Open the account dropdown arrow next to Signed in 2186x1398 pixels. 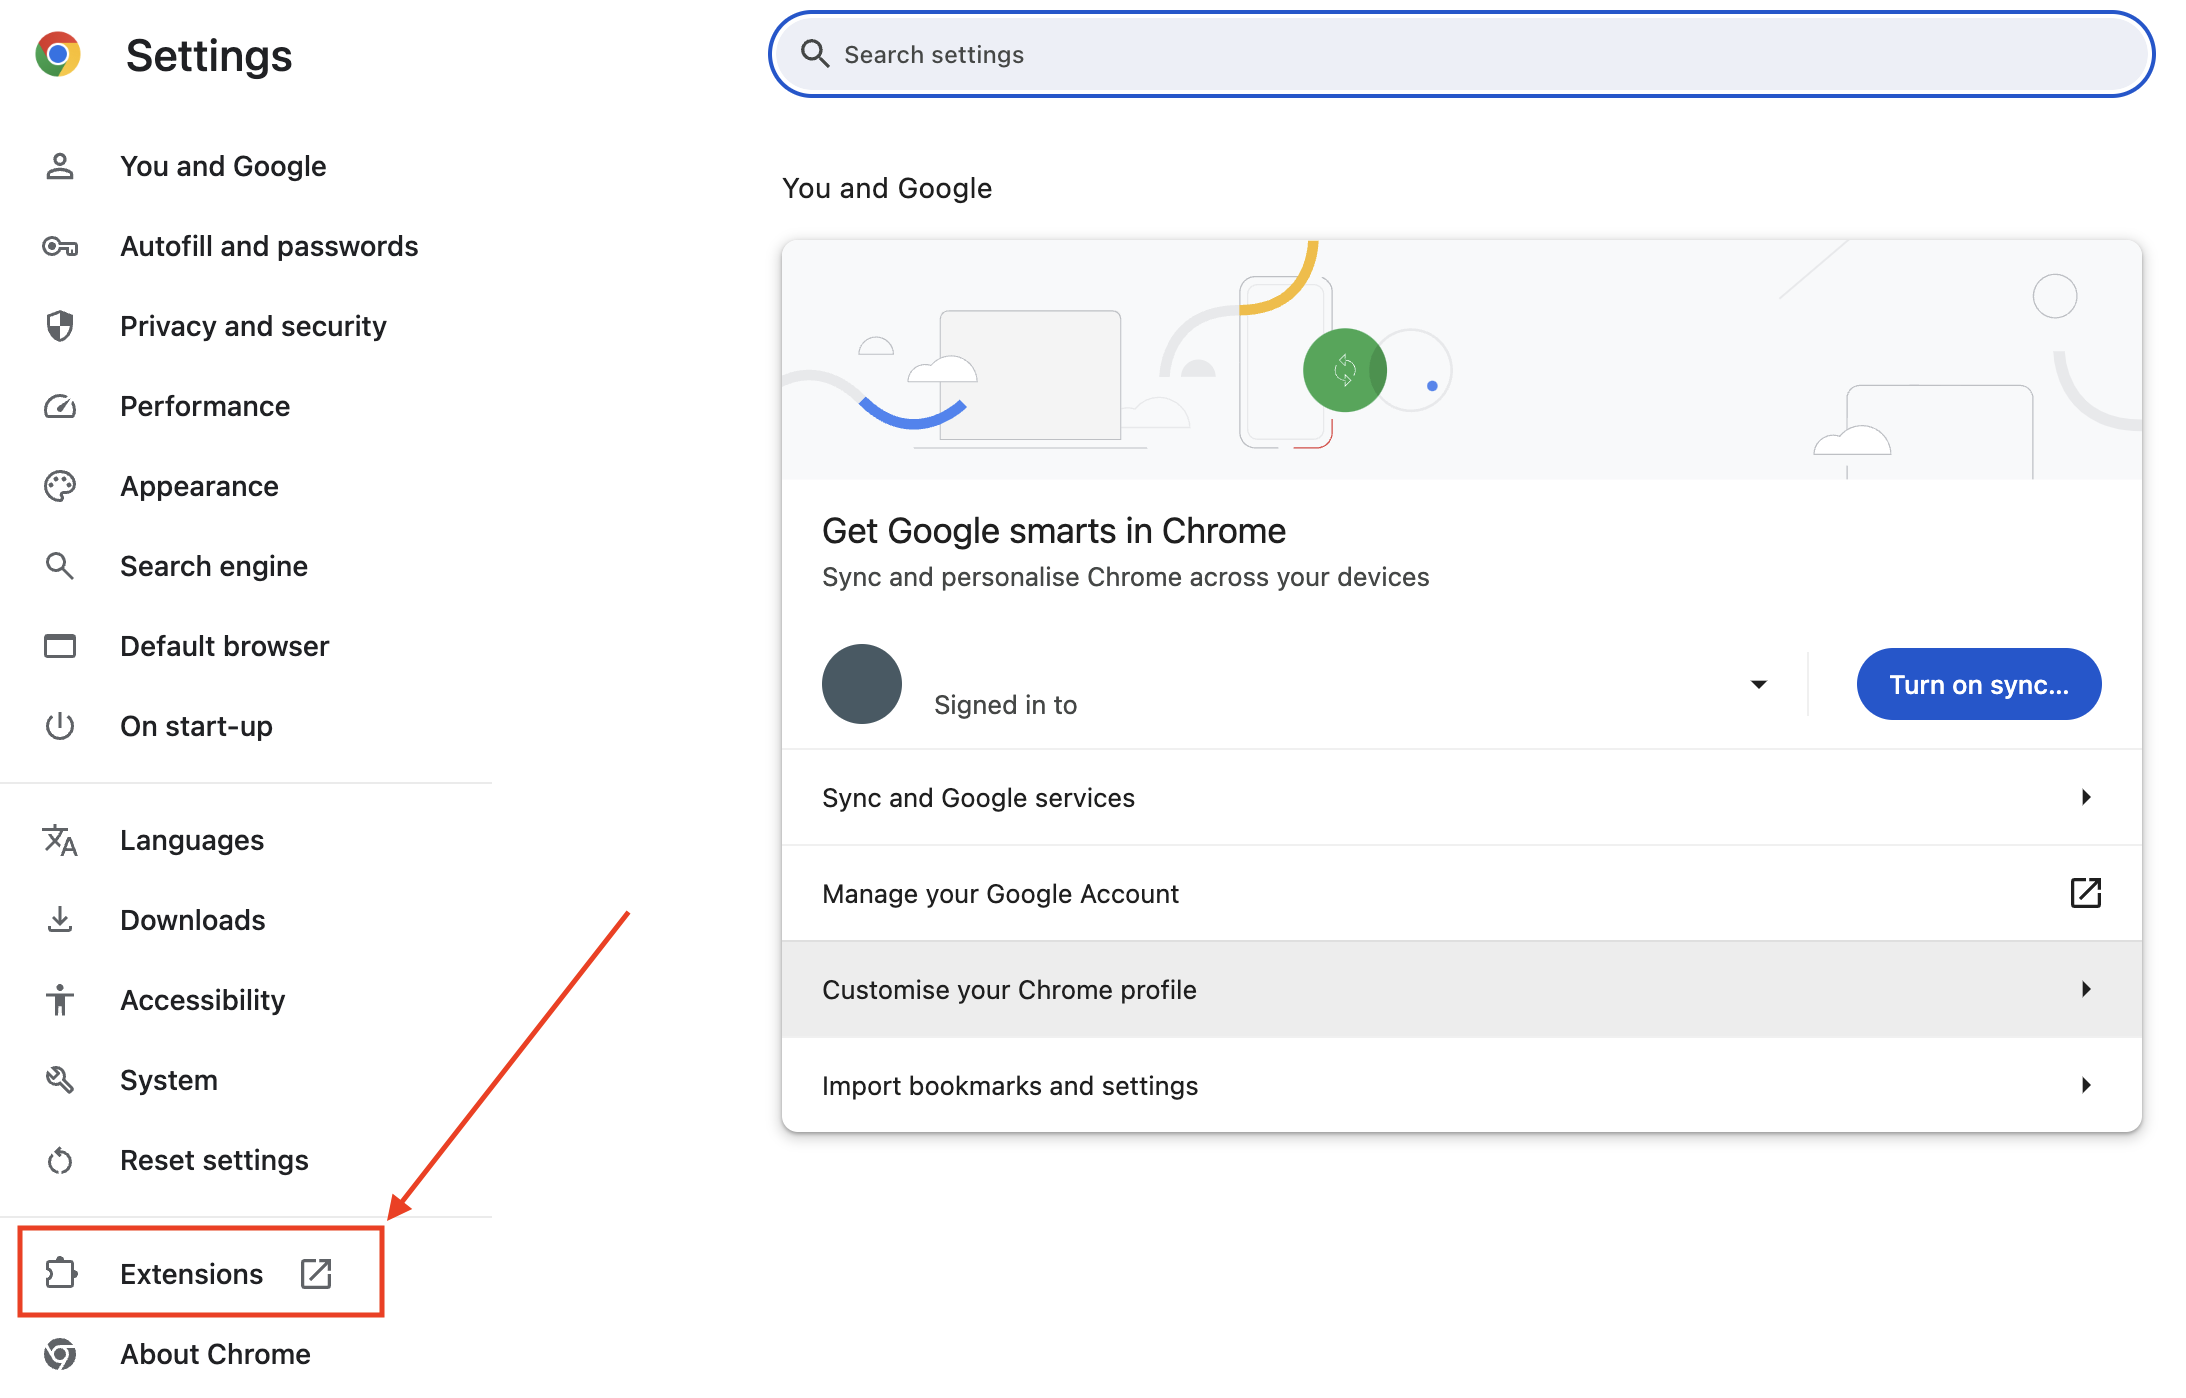pyautogui.click(x=1758, y=684)
